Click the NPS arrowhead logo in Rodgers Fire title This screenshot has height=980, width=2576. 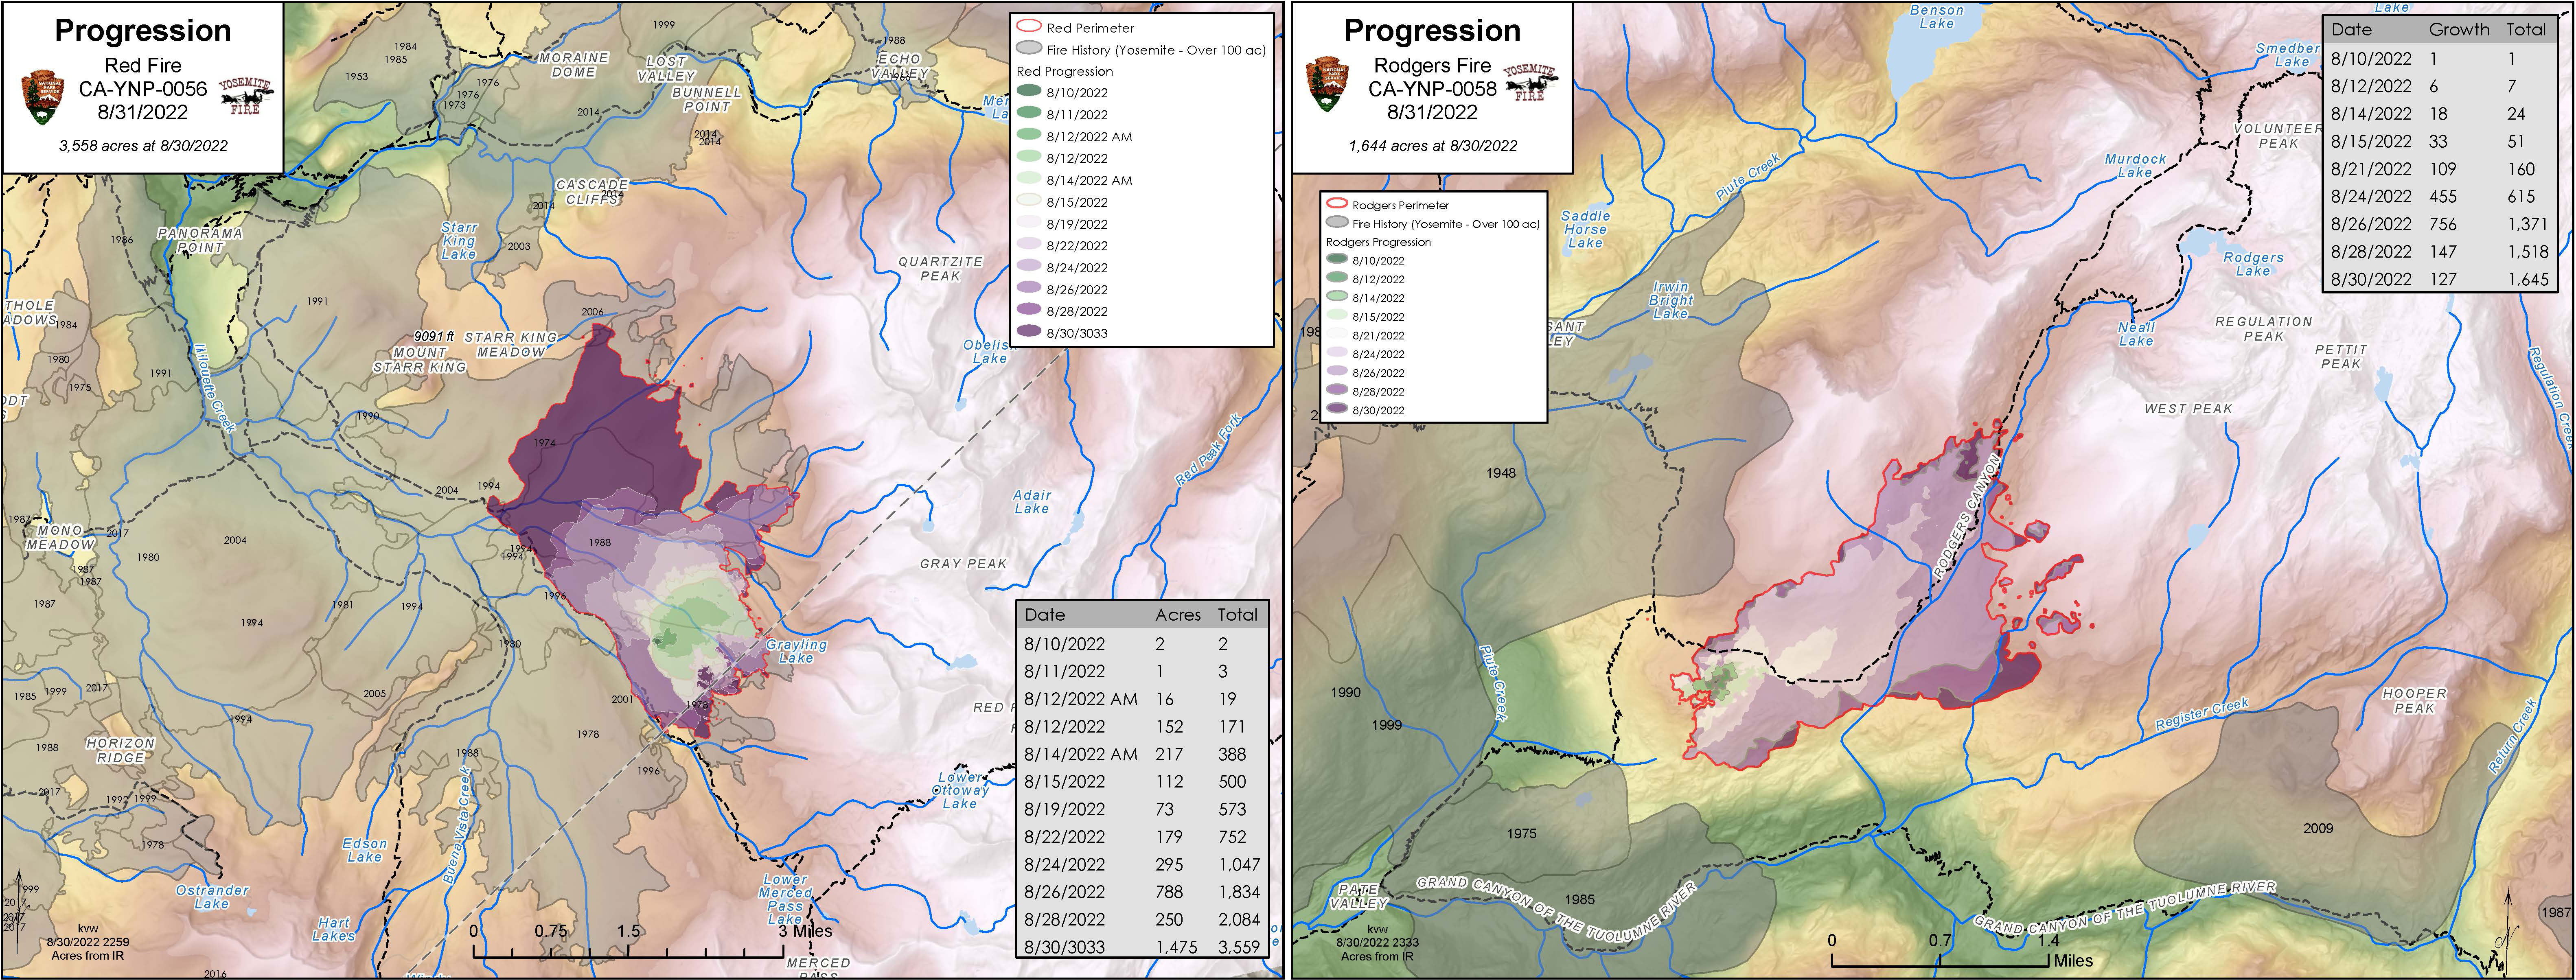point(1328,84)
